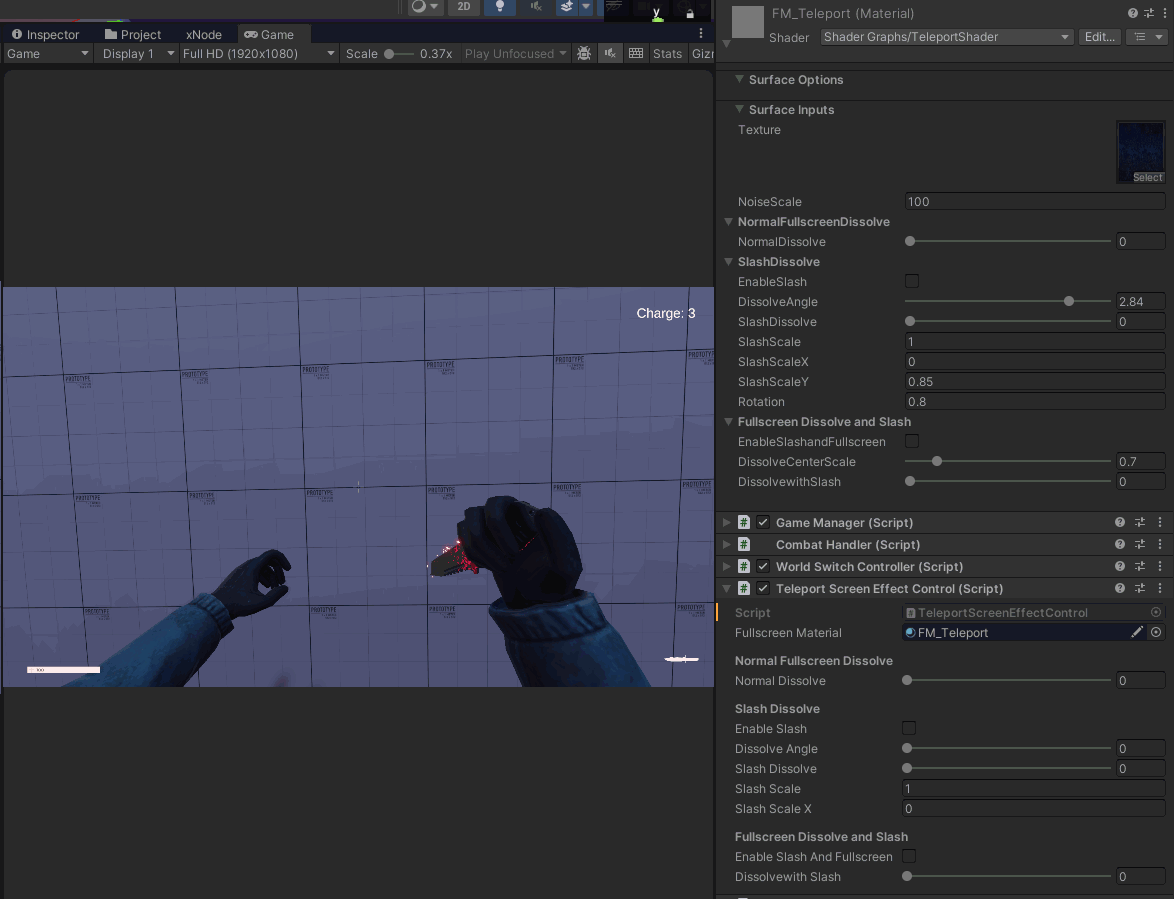Open Game Manager script context menu
This screenshot has width=1174, height=899.
pyautogui.click(x=1160, y=522)
